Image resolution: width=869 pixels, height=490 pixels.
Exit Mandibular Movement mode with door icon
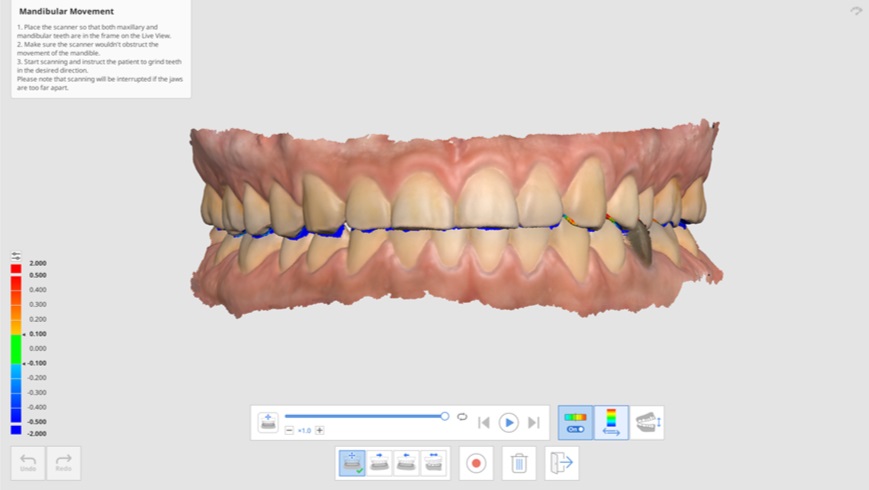(x=561, y=463)
